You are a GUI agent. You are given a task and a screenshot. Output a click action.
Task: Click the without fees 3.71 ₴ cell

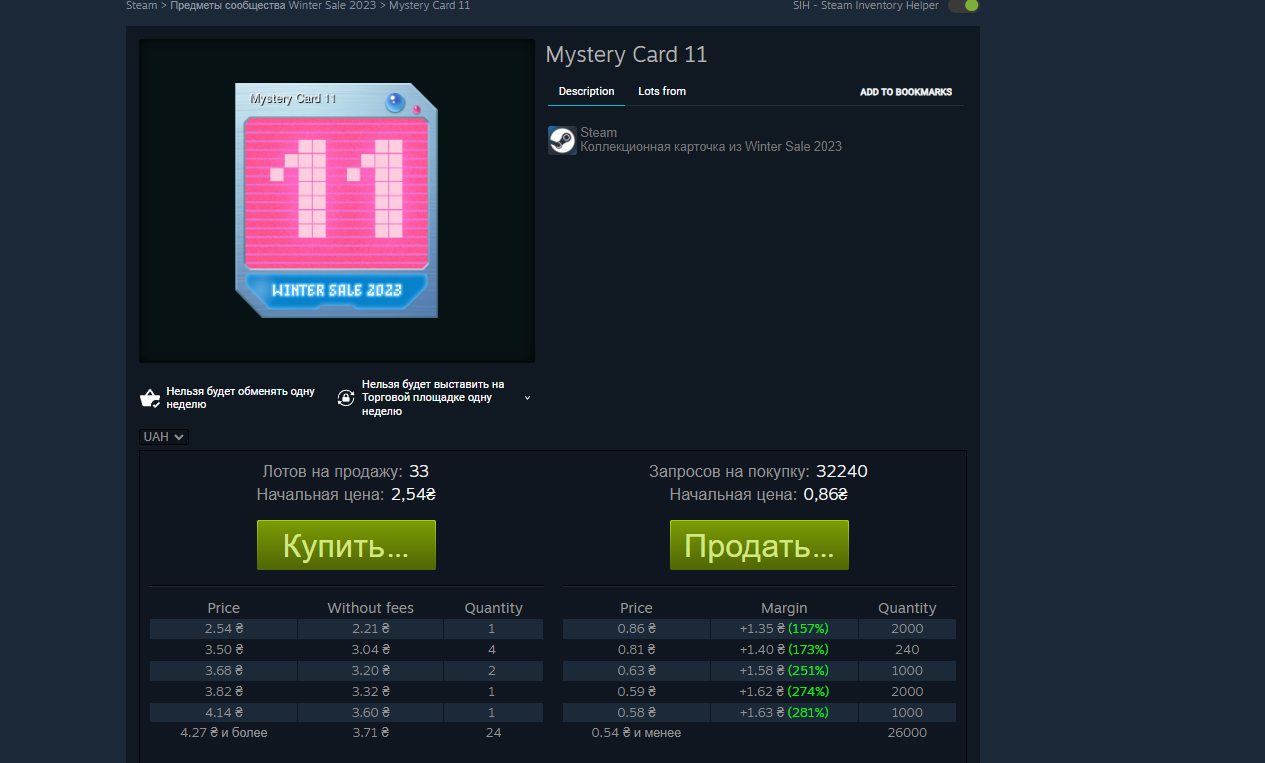(x=371, y=733)
